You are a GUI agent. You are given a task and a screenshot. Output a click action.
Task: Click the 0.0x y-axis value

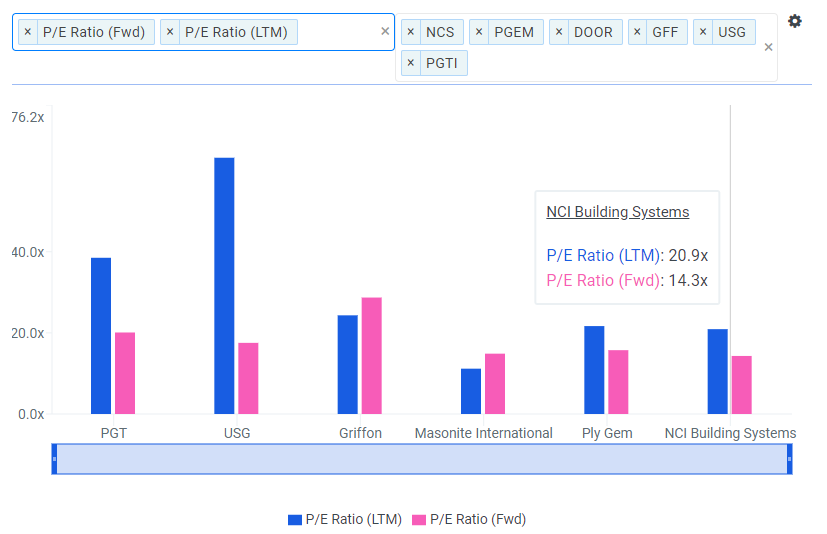click(x=31, y=414)
